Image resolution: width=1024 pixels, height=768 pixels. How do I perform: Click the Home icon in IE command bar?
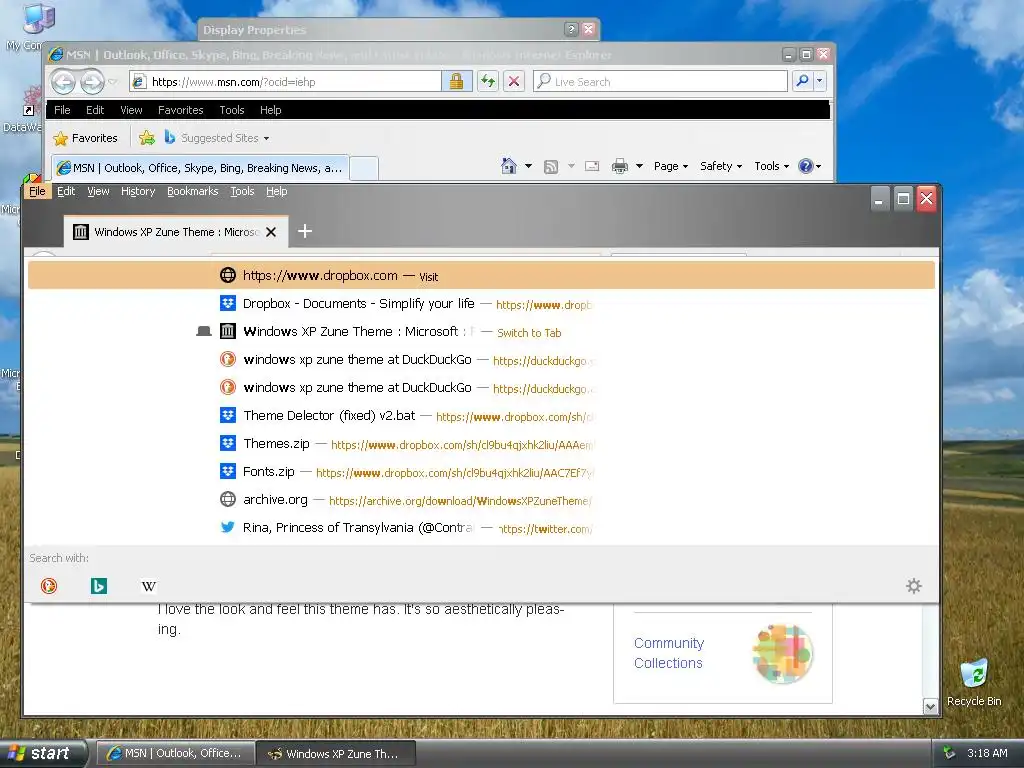tap(509, 166)
